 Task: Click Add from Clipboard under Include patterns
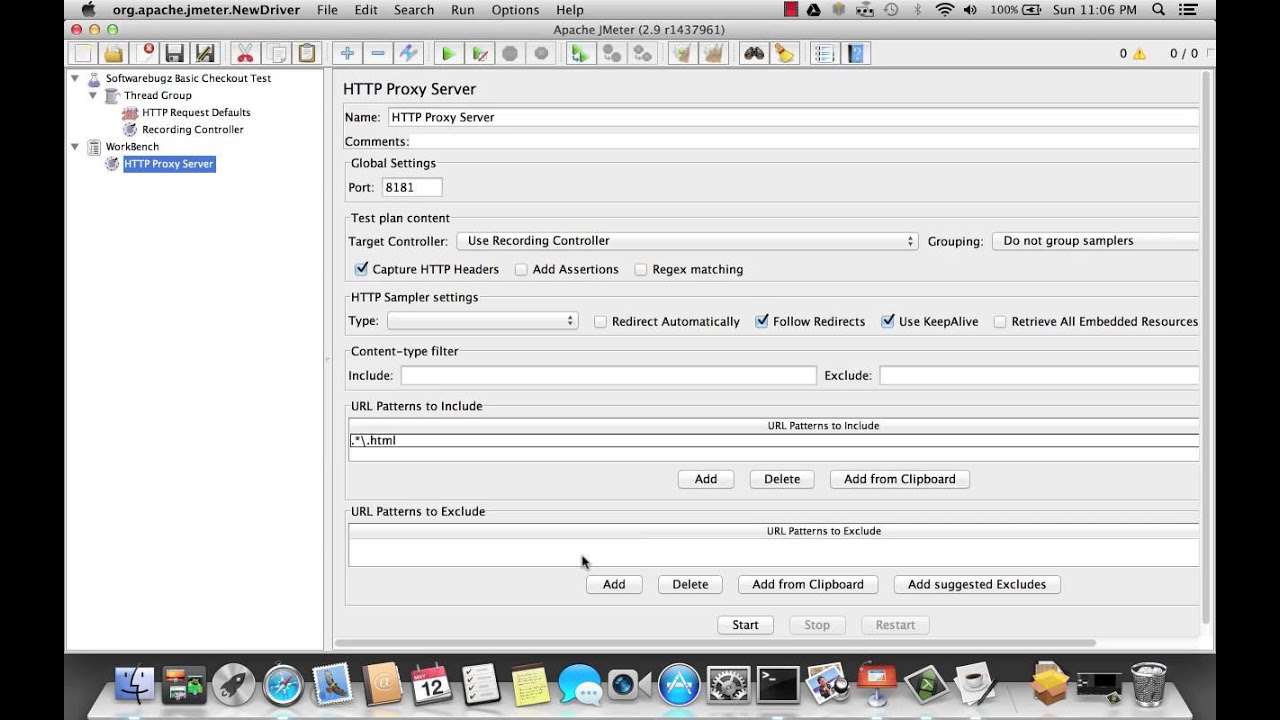click(900, 479)
